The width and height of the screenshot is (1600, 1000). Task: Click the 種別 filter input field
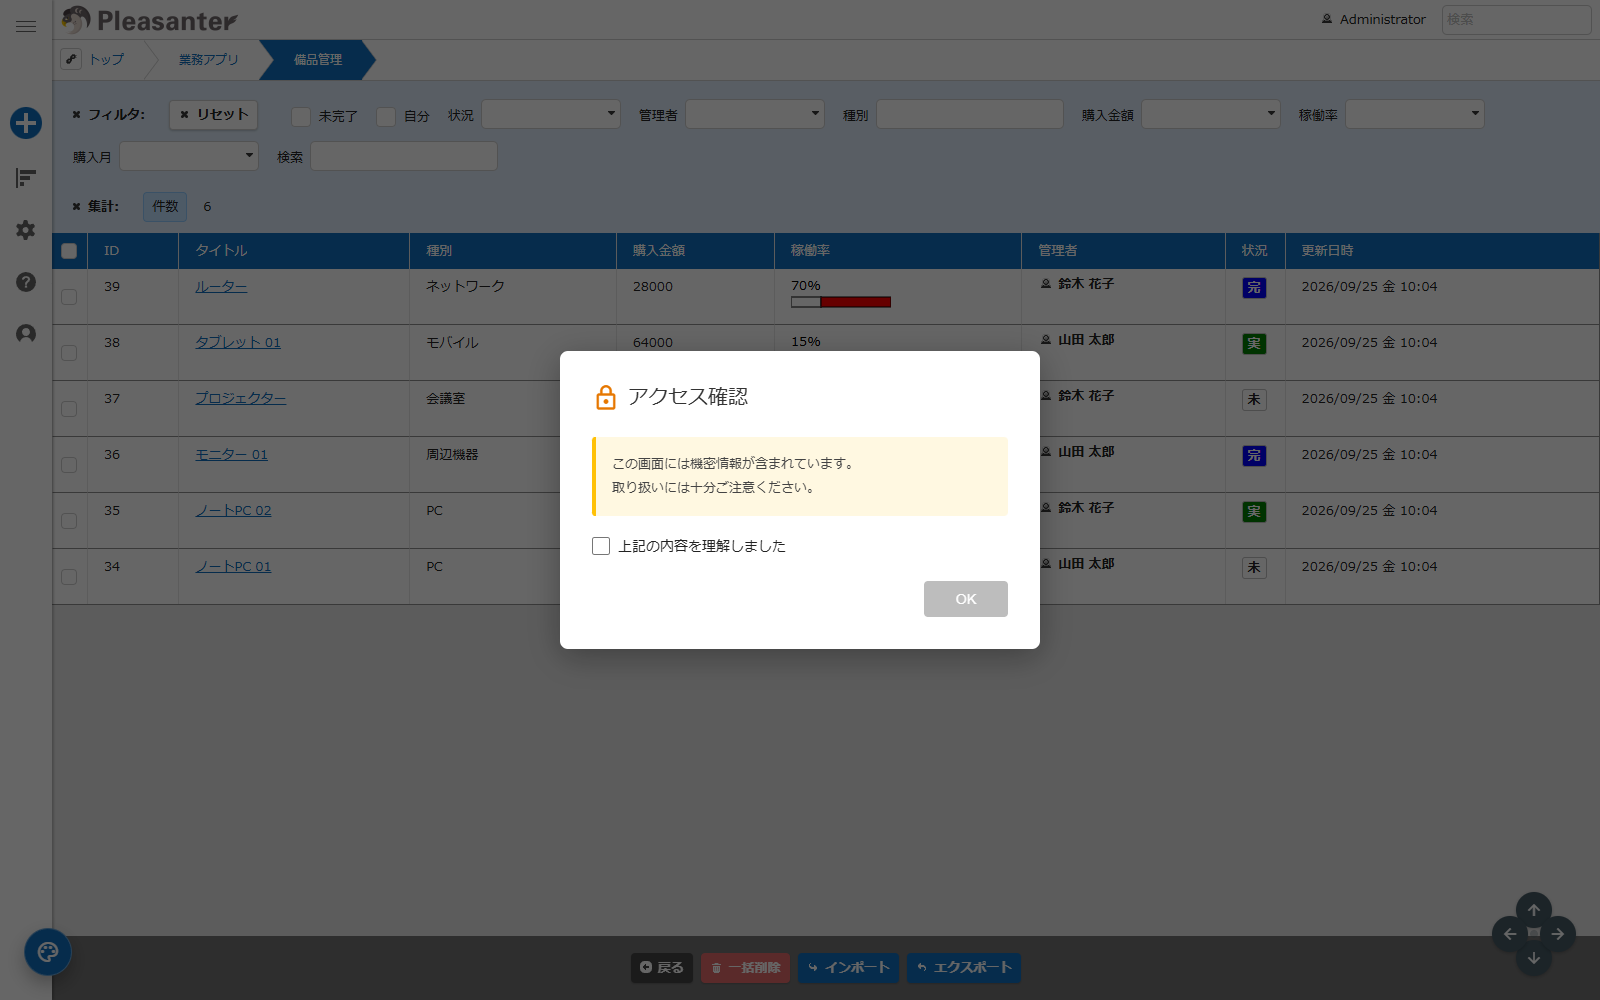pyautogui.click(x=970, y=114)
